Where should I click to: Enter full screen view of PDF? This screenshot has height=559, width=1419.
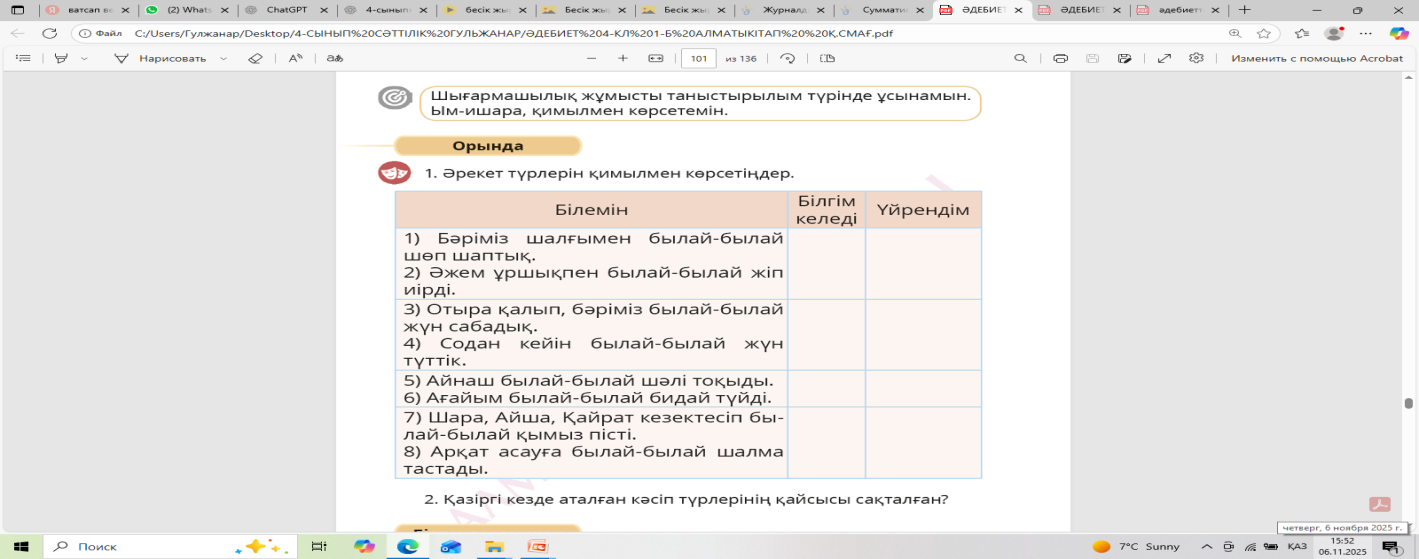click(1164, 58)
